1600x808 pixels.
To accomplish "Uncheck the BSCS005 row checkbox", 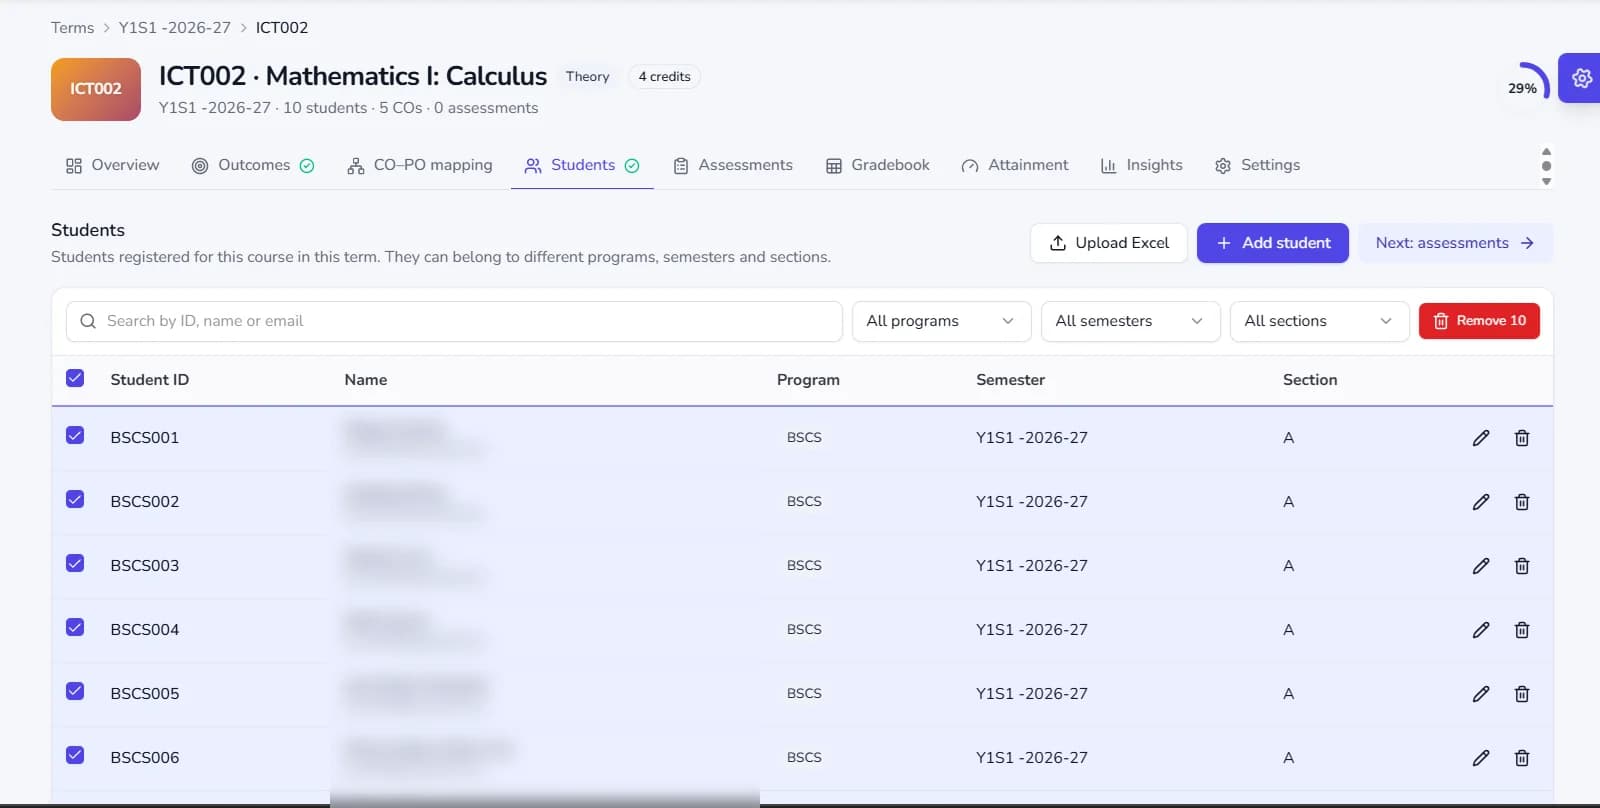I will (75, 691).
